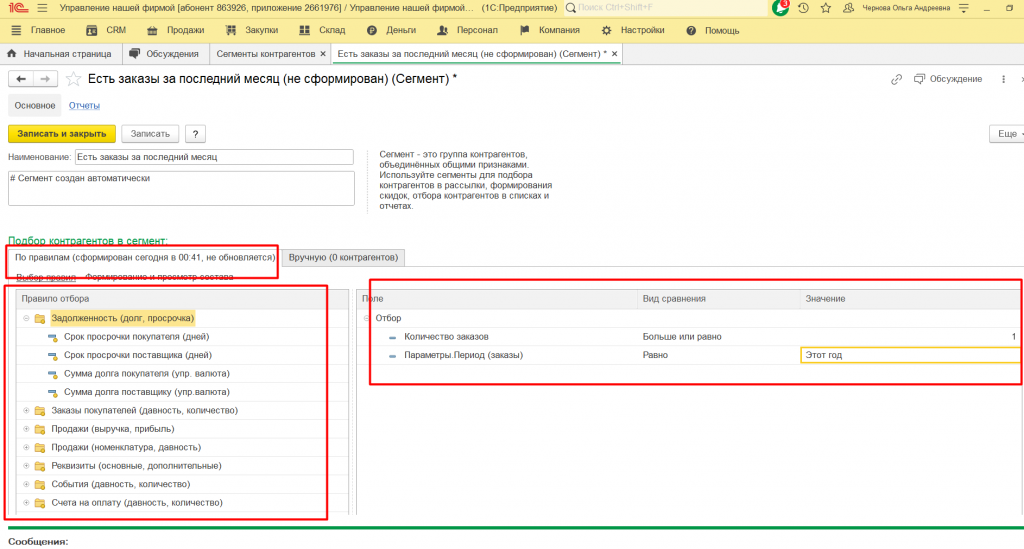Viewport: 1024px width, 549px height.
Task: Click the Больше или равно comparison cell
Action: tap(718, 337)
